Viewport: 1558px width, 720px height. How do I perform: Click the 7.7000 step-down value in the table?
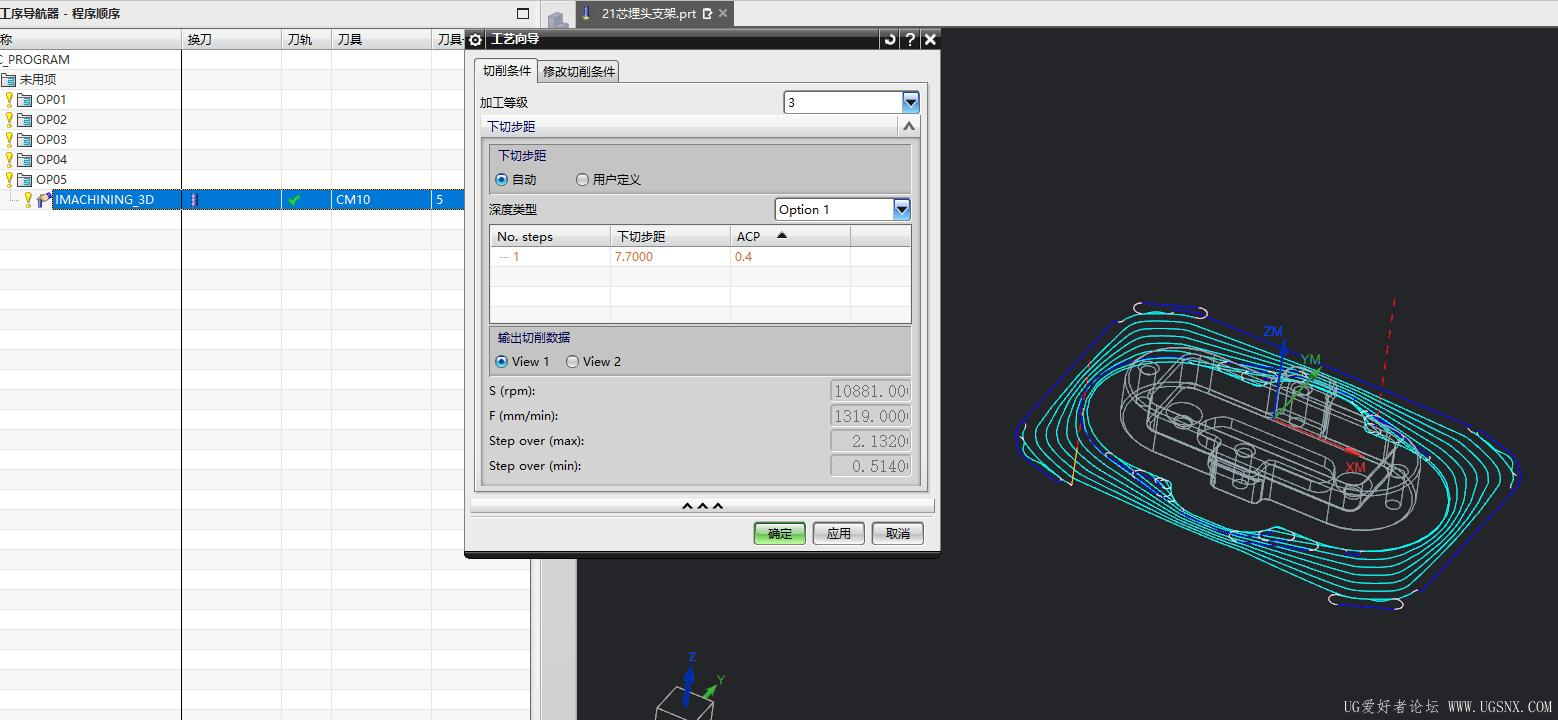(x=634, y=257)
